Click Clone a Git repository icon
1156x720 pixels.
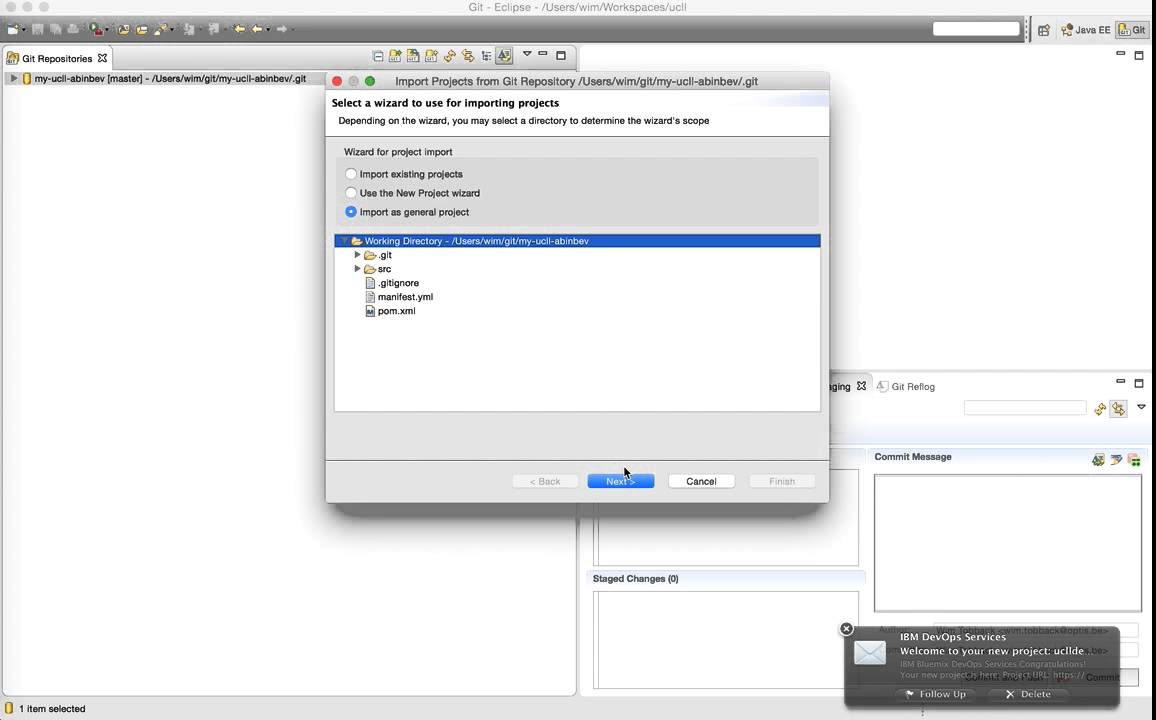click(413, 55)
